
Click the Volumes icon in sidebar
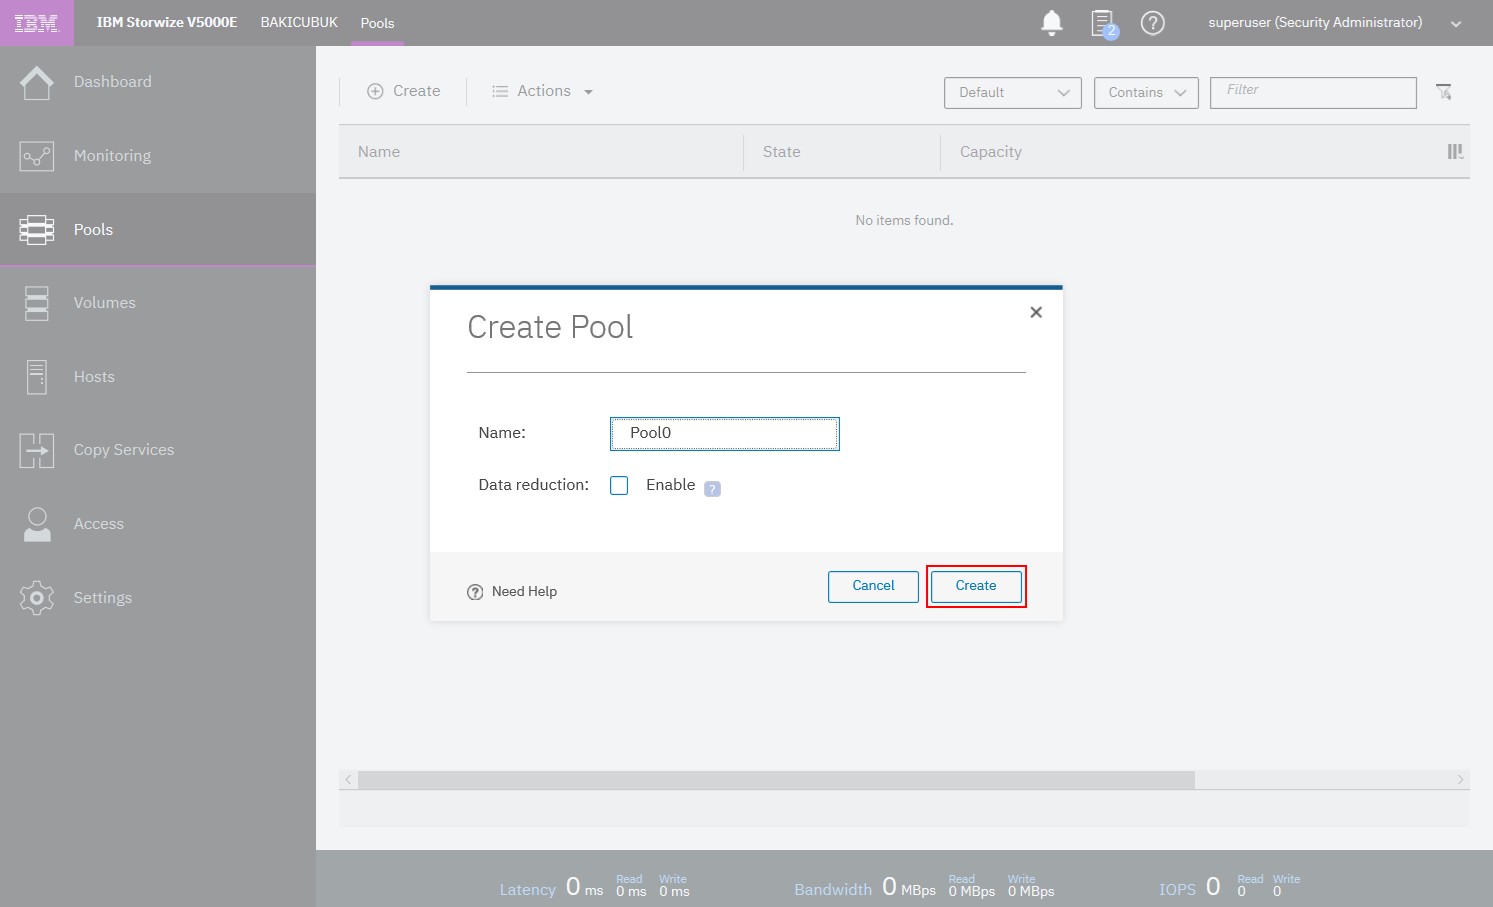pos(37,303)
